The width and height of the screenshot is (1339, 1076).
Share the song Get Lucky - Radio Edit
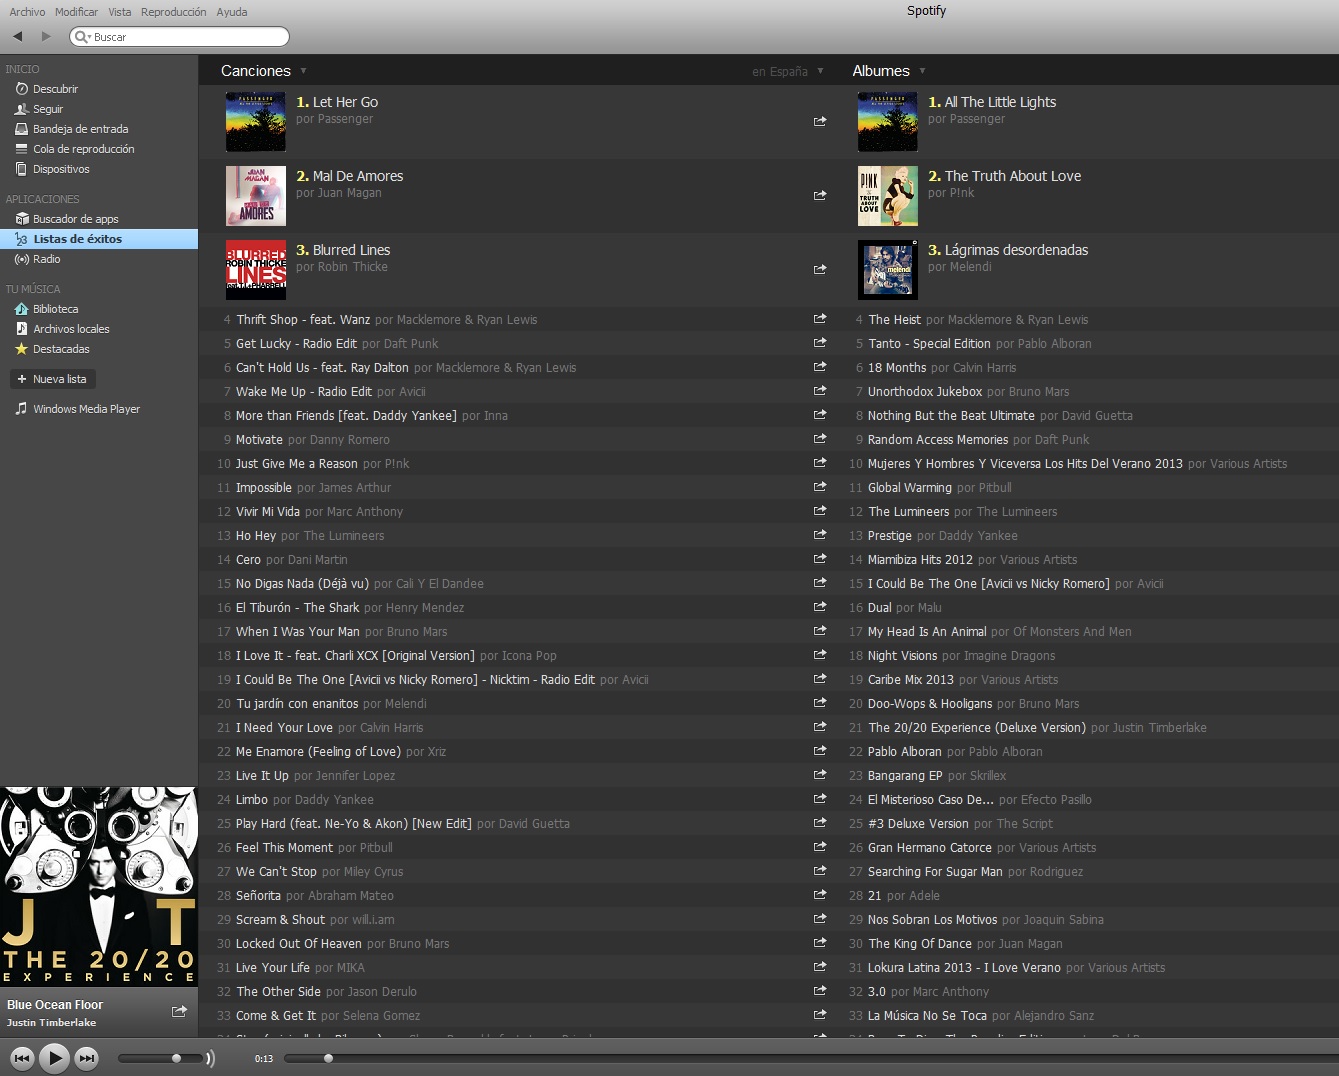click(820, 343)
